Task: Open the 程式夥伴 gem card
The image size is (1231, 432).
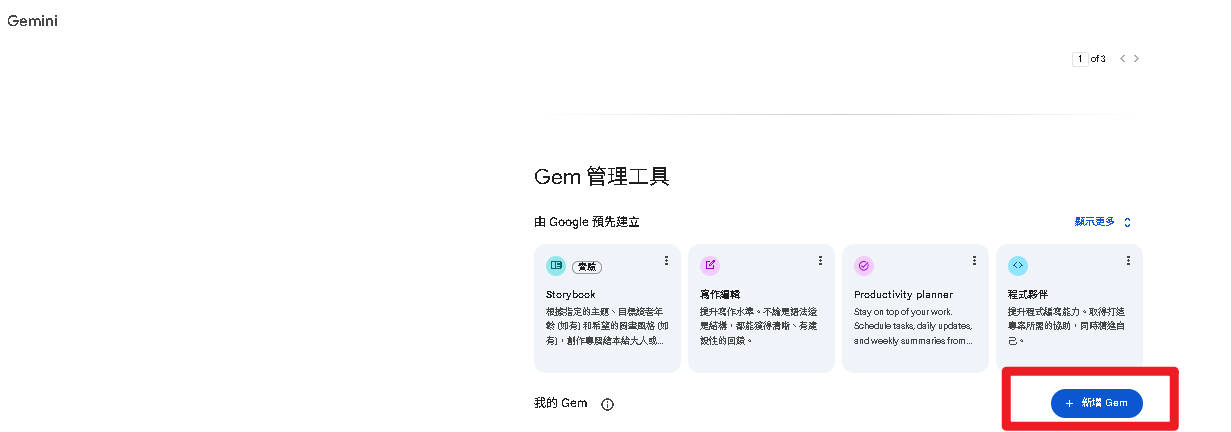Action: (x=1069, y=308)
